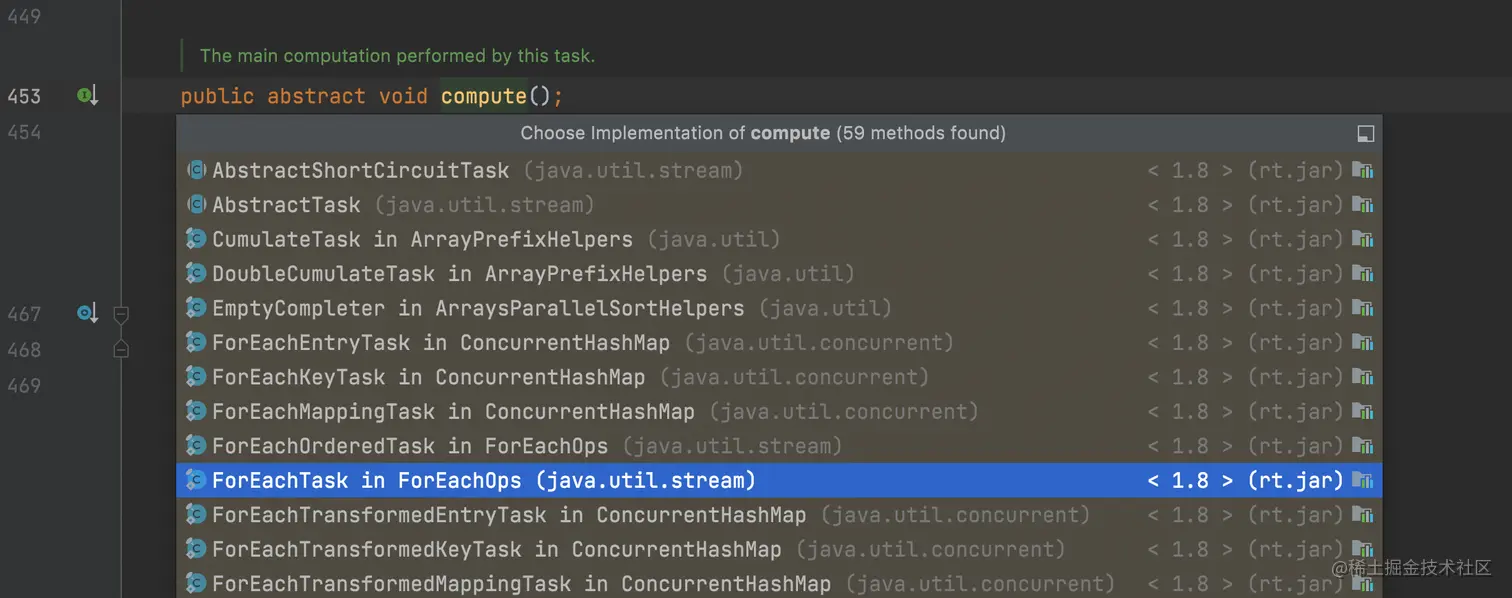Click class icon beside ForEachOrderedTask
This screenshot has height=598, width=1512.
196,446
